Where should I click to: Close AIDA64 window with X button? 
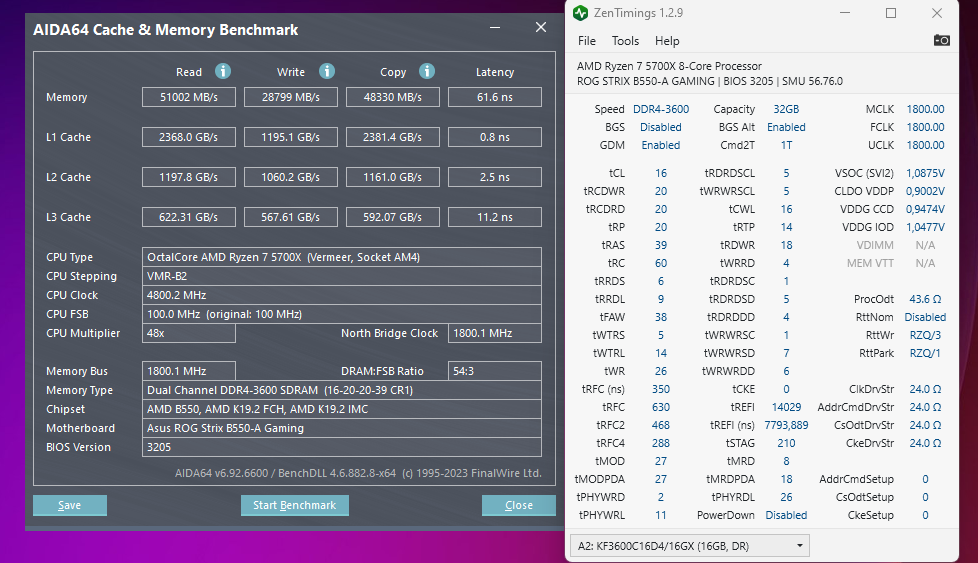[541, 27]
